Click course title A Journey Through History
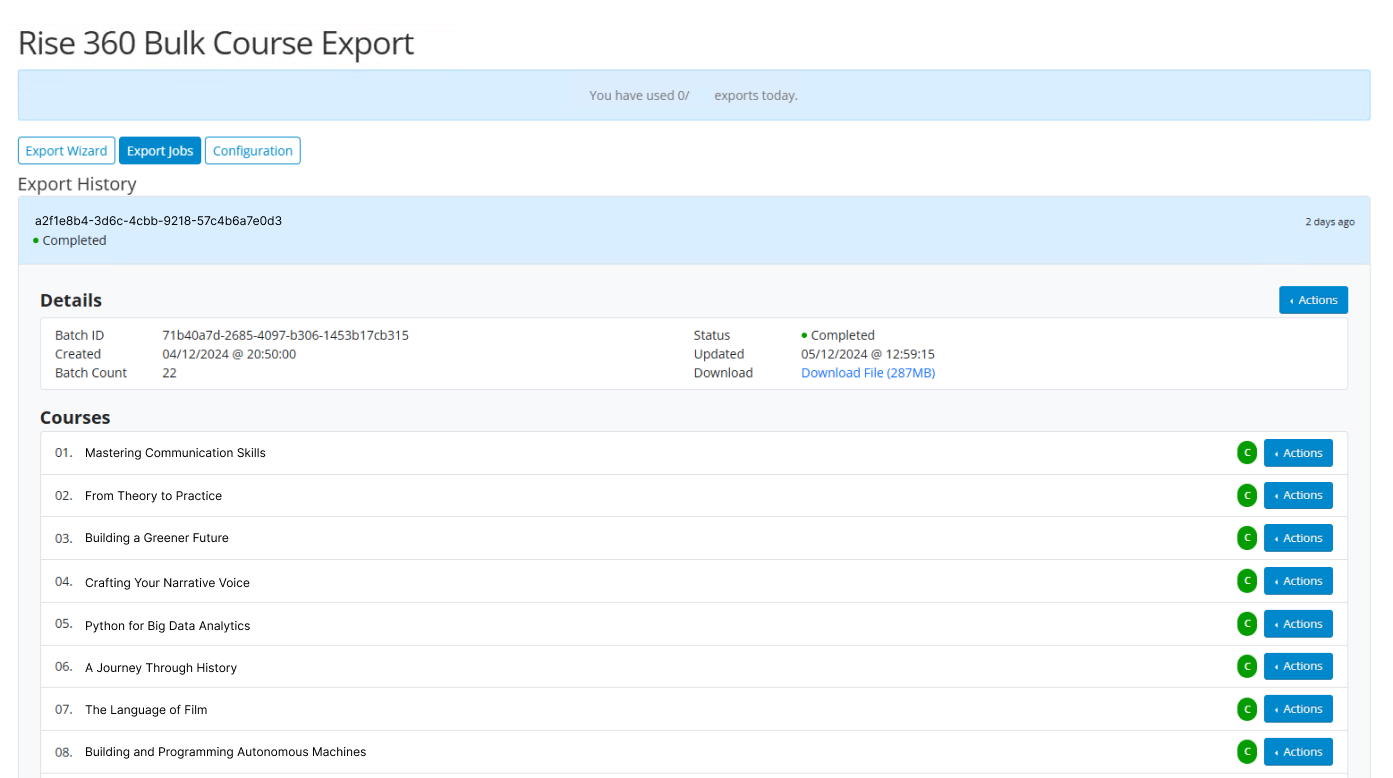Image resolution: width=1393 pixels, height=778 pixels. tap(161, 668)
